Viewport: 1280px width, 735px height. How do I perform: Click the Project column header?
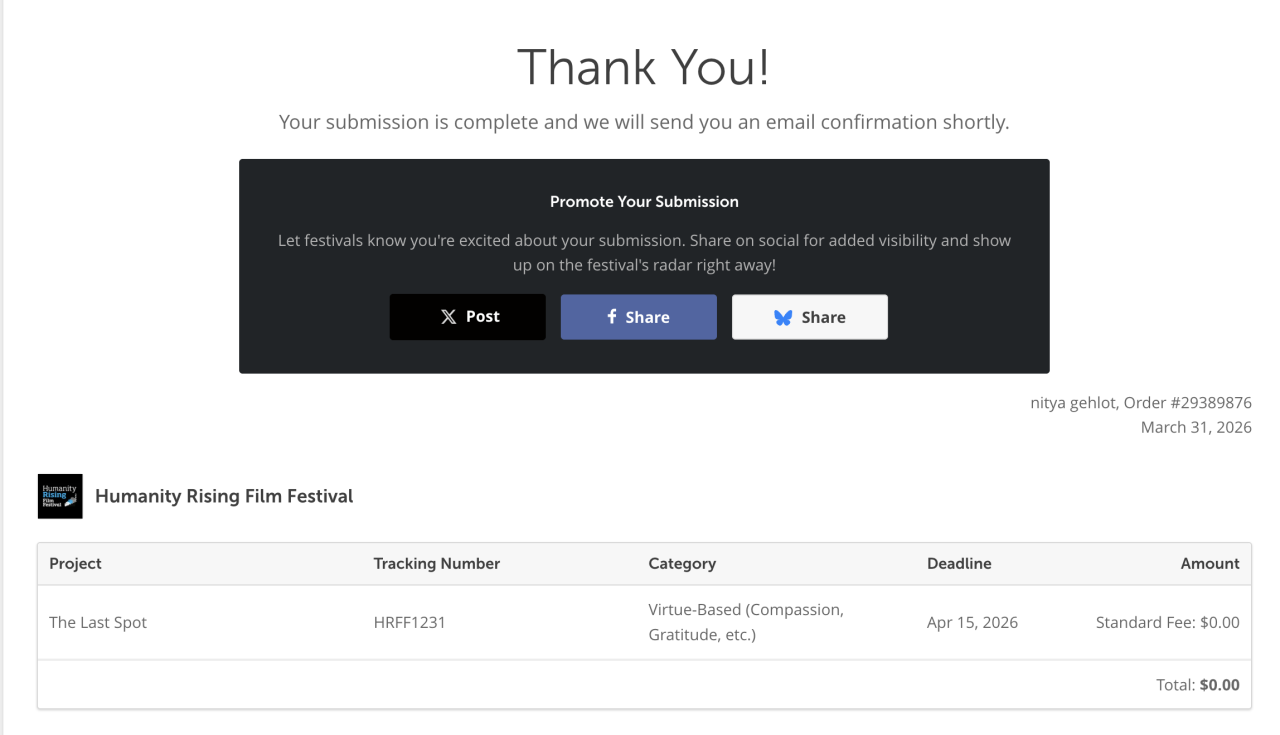[x=76, y=564]
